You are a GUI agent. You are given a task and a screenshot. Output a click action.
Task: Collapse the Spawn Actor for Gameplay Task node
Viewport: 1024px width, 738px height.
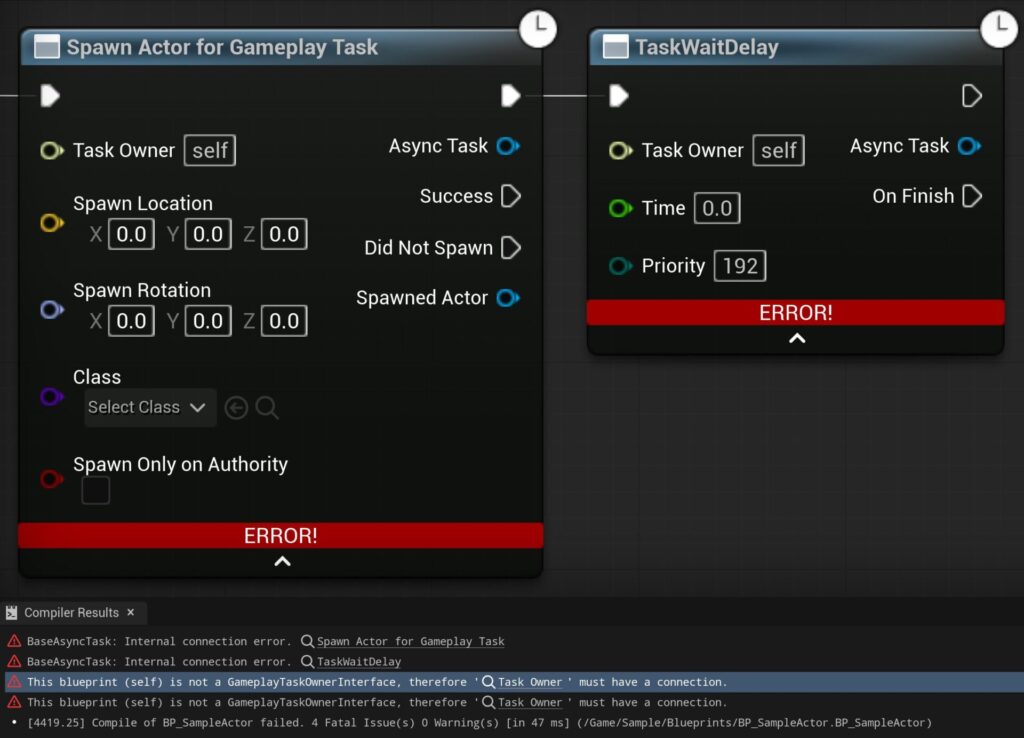point(282,562)
